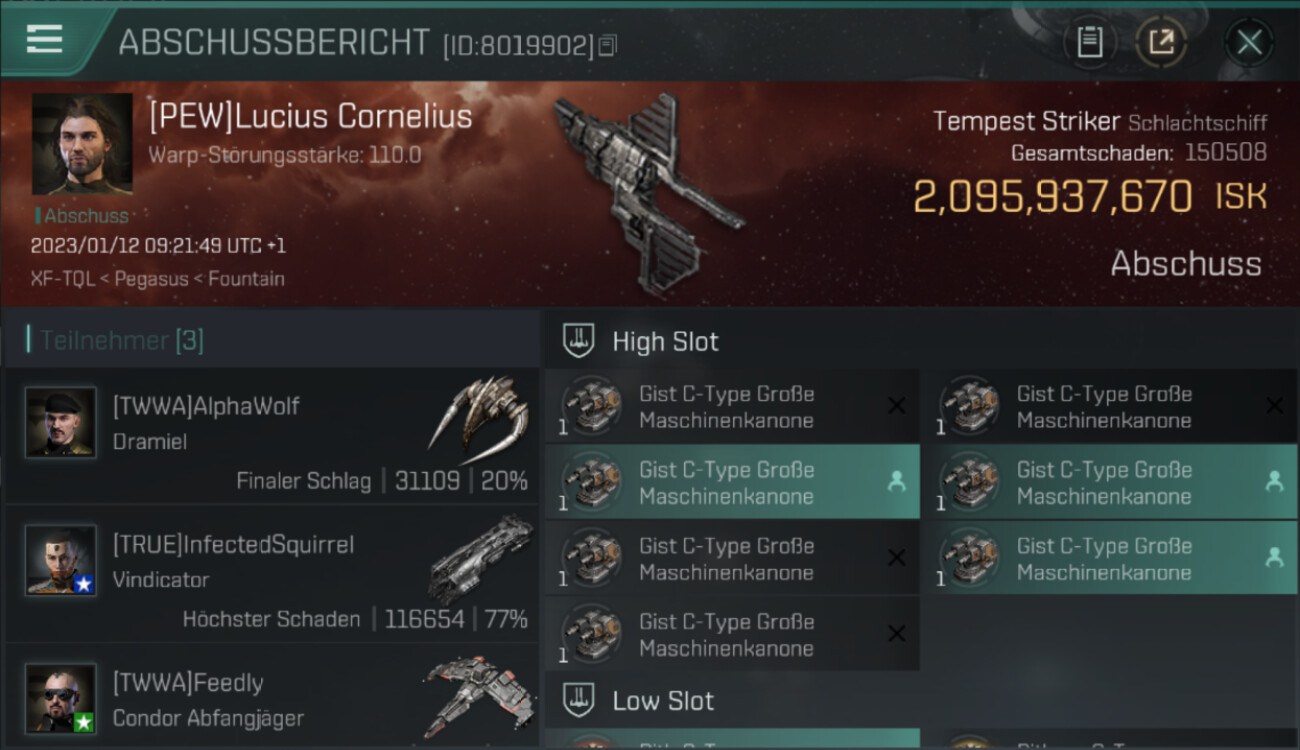Open Feedly participant portrait
Screen dimensions: 1300x750
[61, 698]
